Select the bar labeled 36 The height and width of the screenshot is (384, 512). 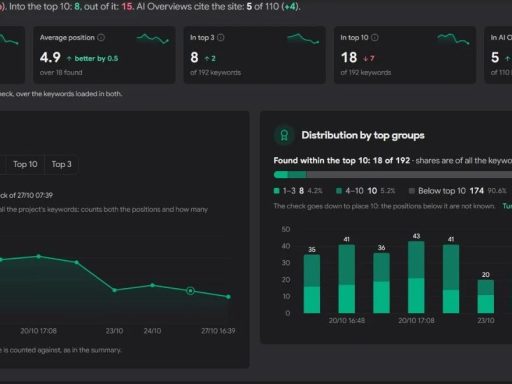(381, 283)
